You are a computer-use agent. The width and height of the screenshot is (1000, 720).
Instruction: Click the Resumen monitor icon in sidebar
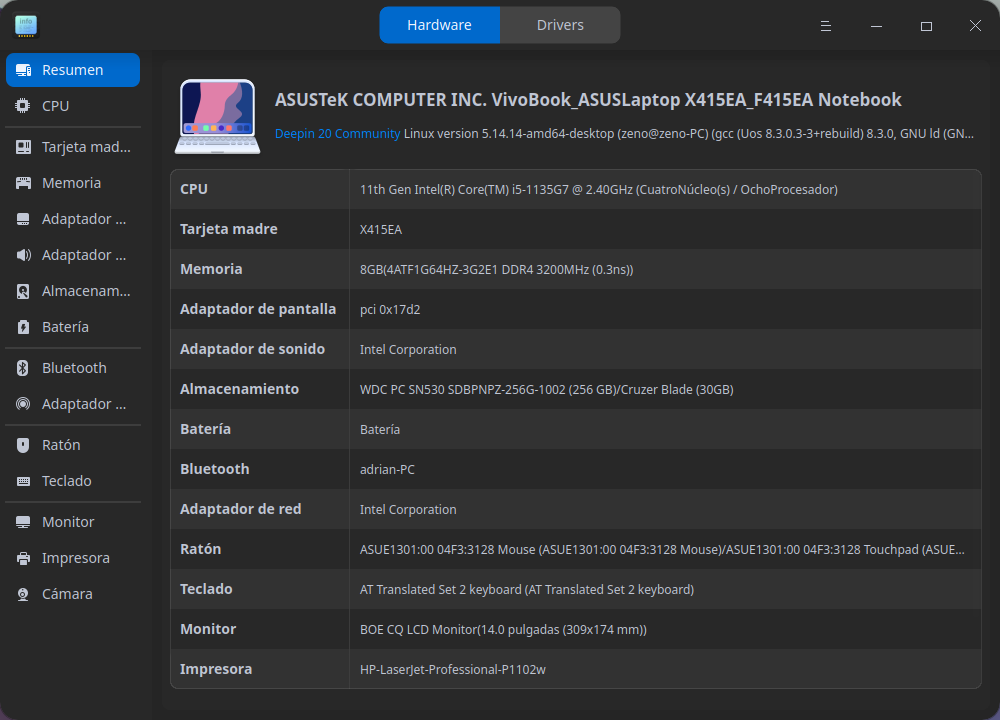click(24, 70)
